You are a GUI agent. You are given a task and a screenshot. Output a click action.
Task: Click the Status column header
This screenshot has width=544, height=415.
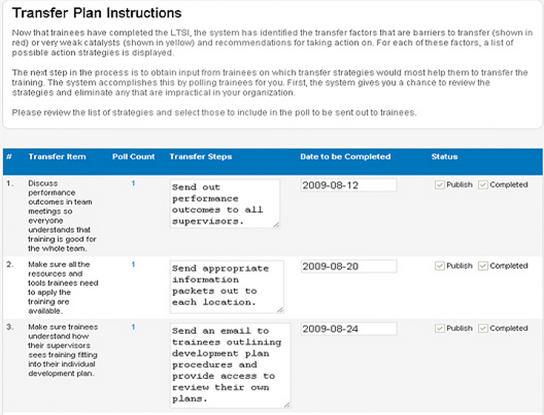pos(444,156)
